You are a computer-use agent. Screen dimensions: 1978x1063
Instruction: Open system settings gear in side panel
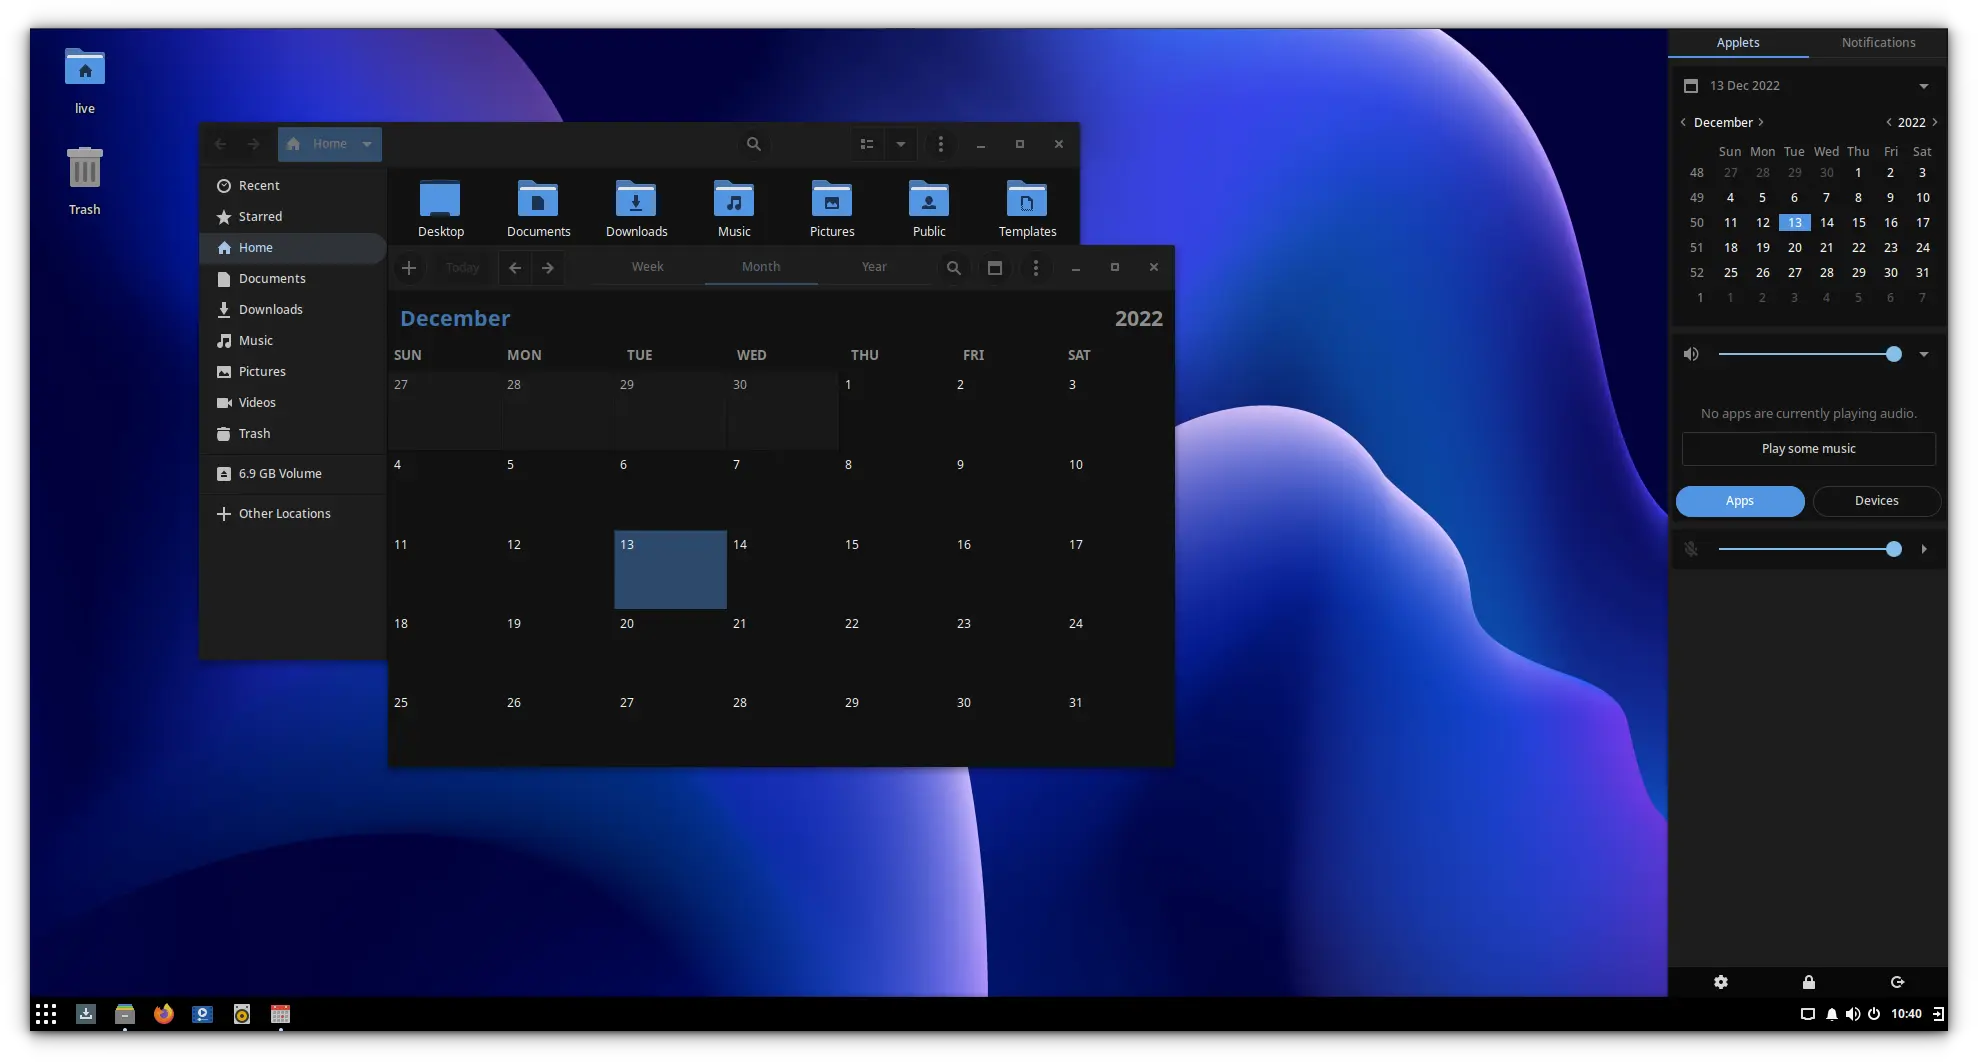[x=1720, y=982]
